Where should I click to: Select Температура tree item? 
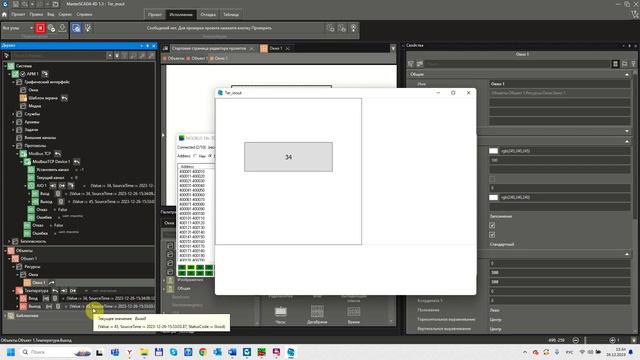36,291
